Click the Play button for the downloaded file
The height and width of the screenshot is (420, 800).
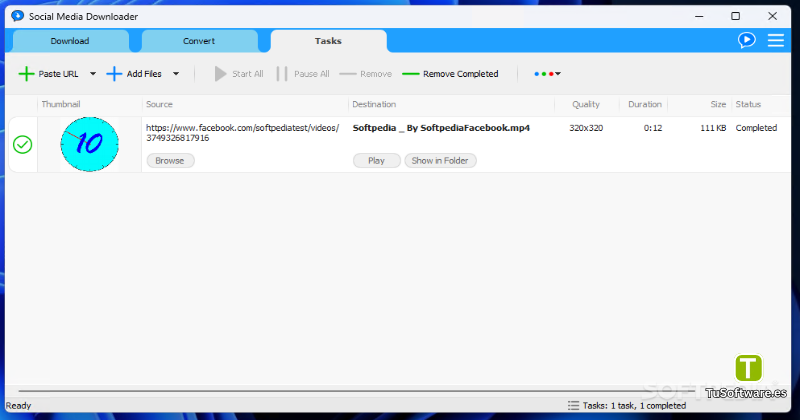(377, 161)
